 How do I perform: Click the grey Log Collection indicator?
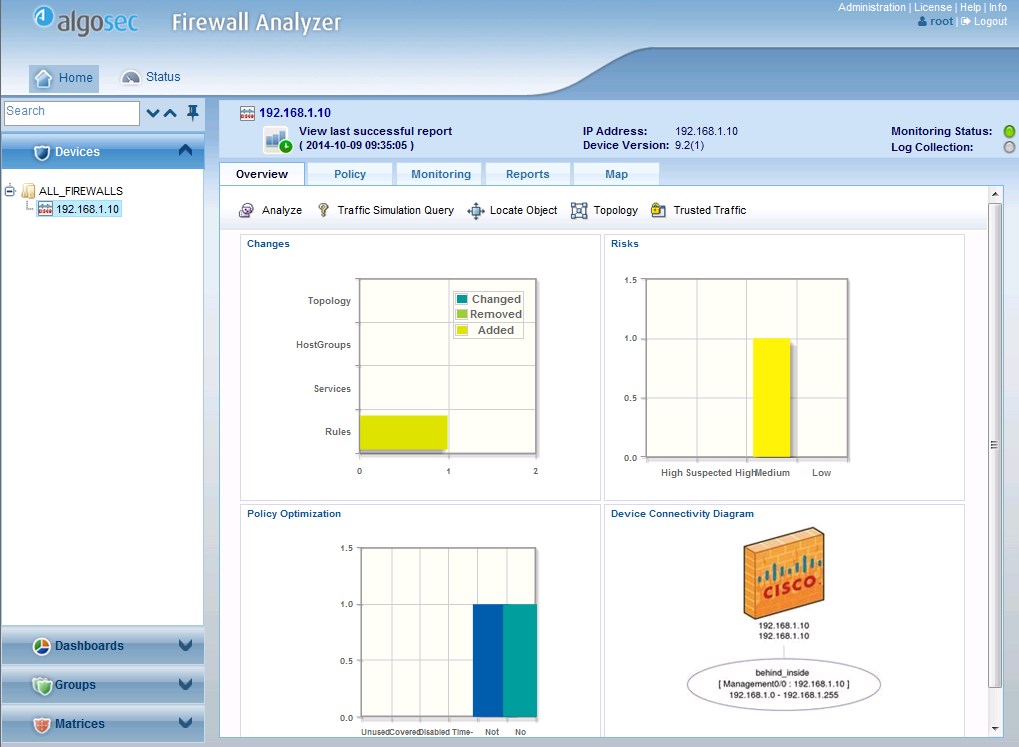tap(1009, 147)
